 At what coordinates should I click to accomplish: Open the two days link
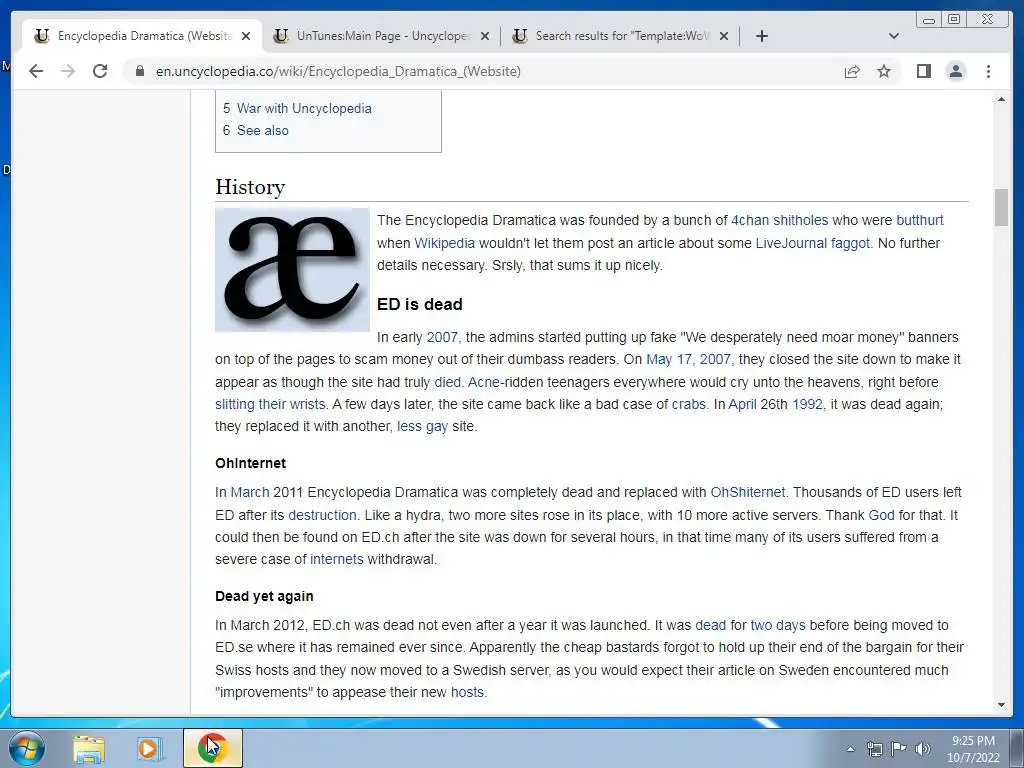(778, 626)
